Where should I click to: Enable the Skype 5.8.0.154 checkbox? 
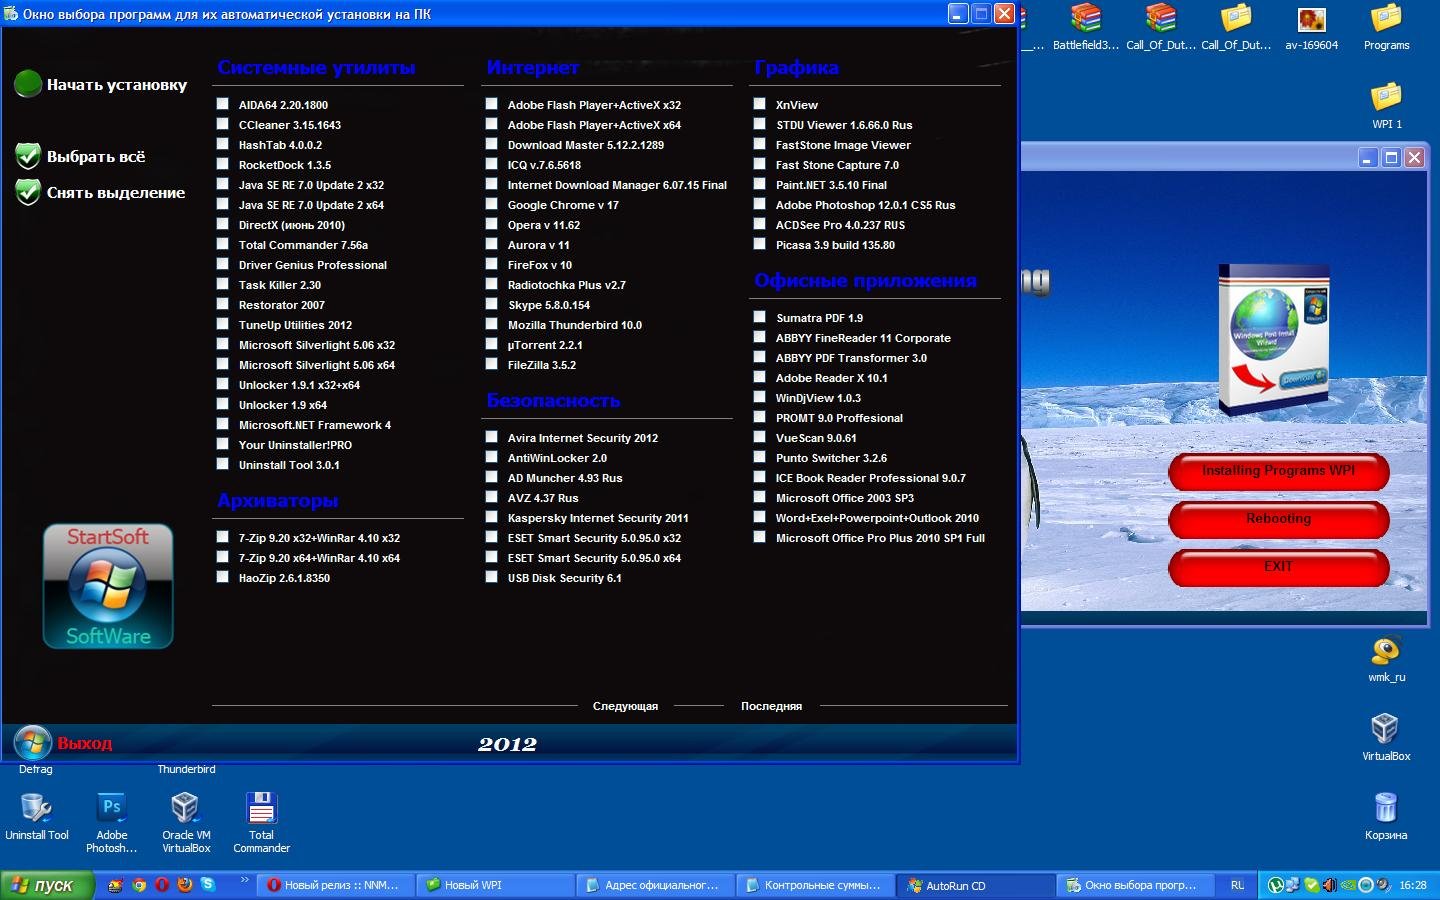pos(491,304)
